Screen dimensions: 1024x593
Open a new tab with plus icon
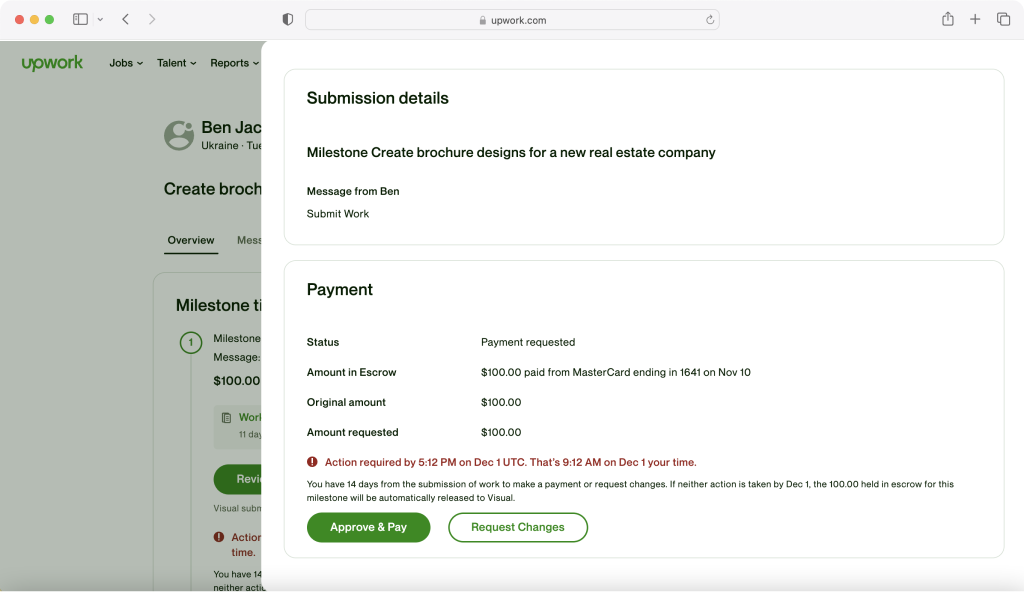point(975,19)
